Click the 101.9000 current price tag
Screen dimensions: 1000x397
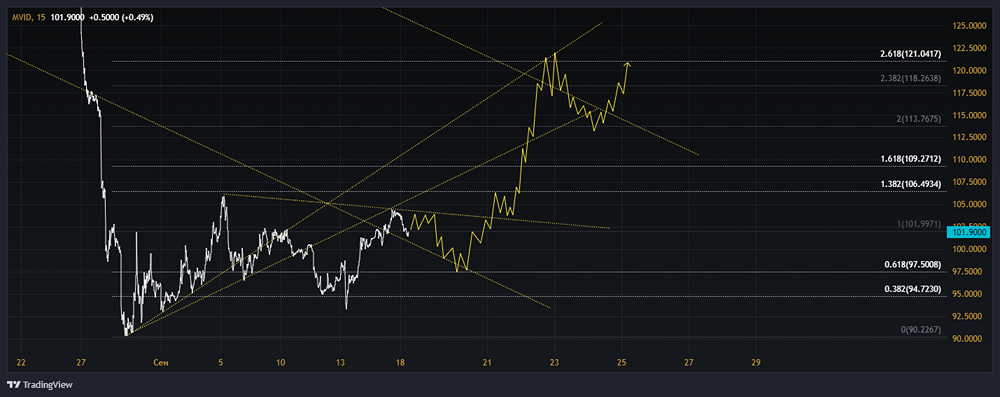click(969, 233)
